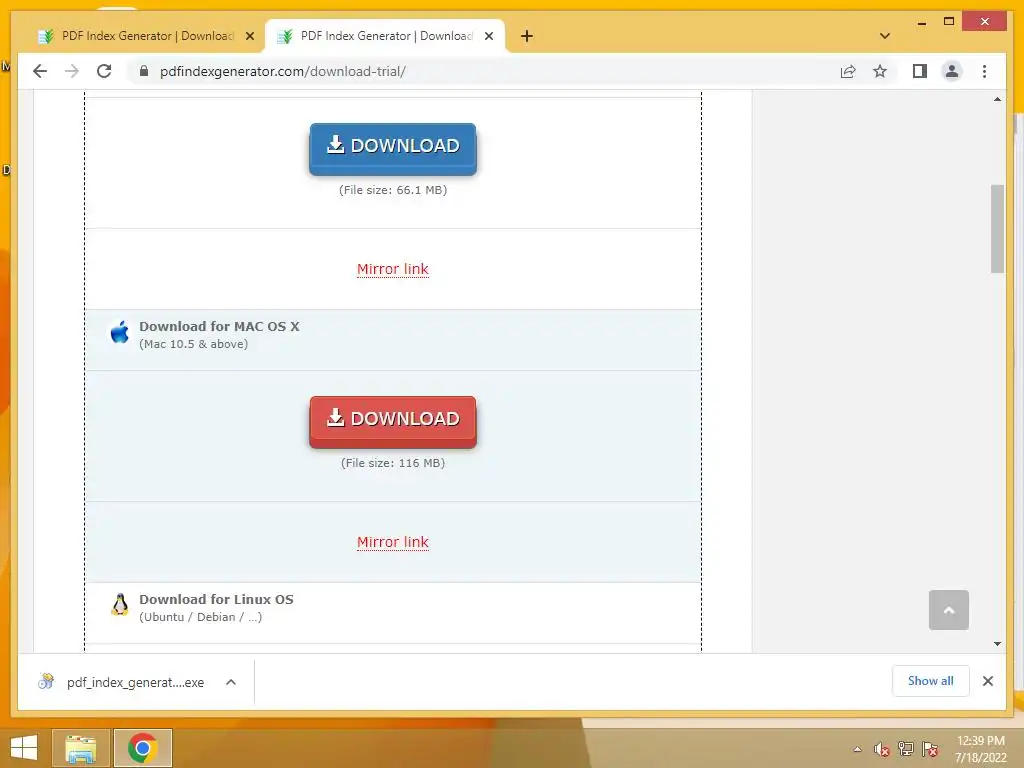
Task: Click Show all downloads
Action: pos(931,680)
